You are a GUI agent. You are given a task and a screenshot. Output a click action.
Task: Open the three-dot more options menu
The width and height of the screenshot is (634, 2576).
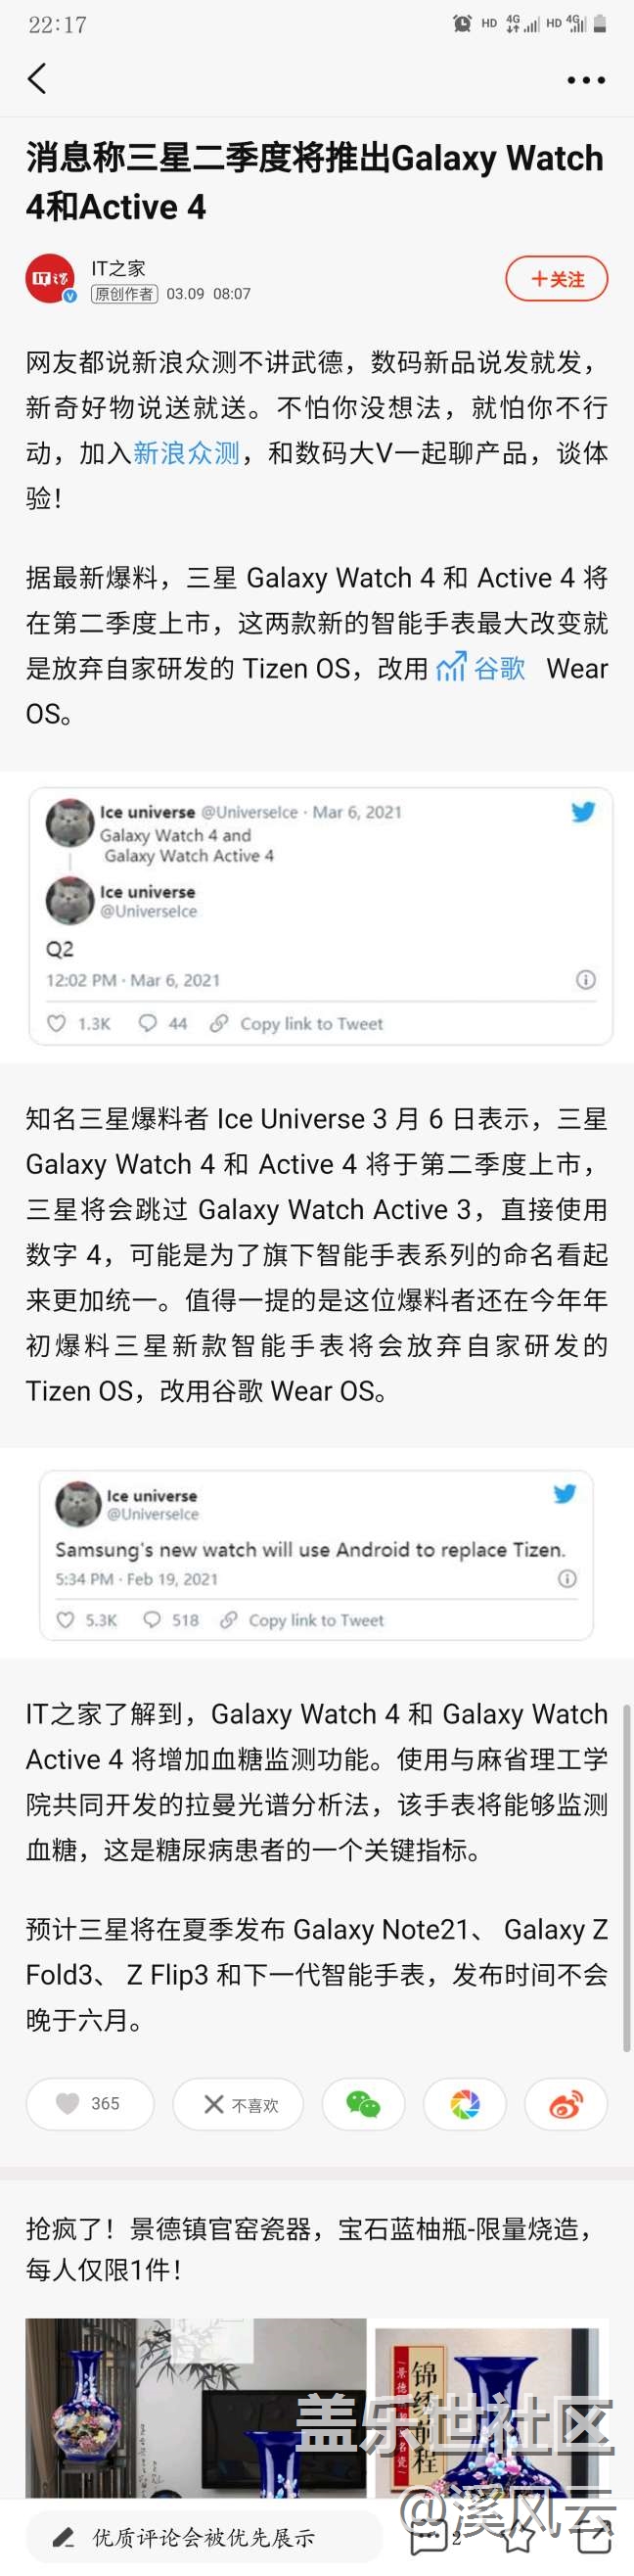(586, 80)
